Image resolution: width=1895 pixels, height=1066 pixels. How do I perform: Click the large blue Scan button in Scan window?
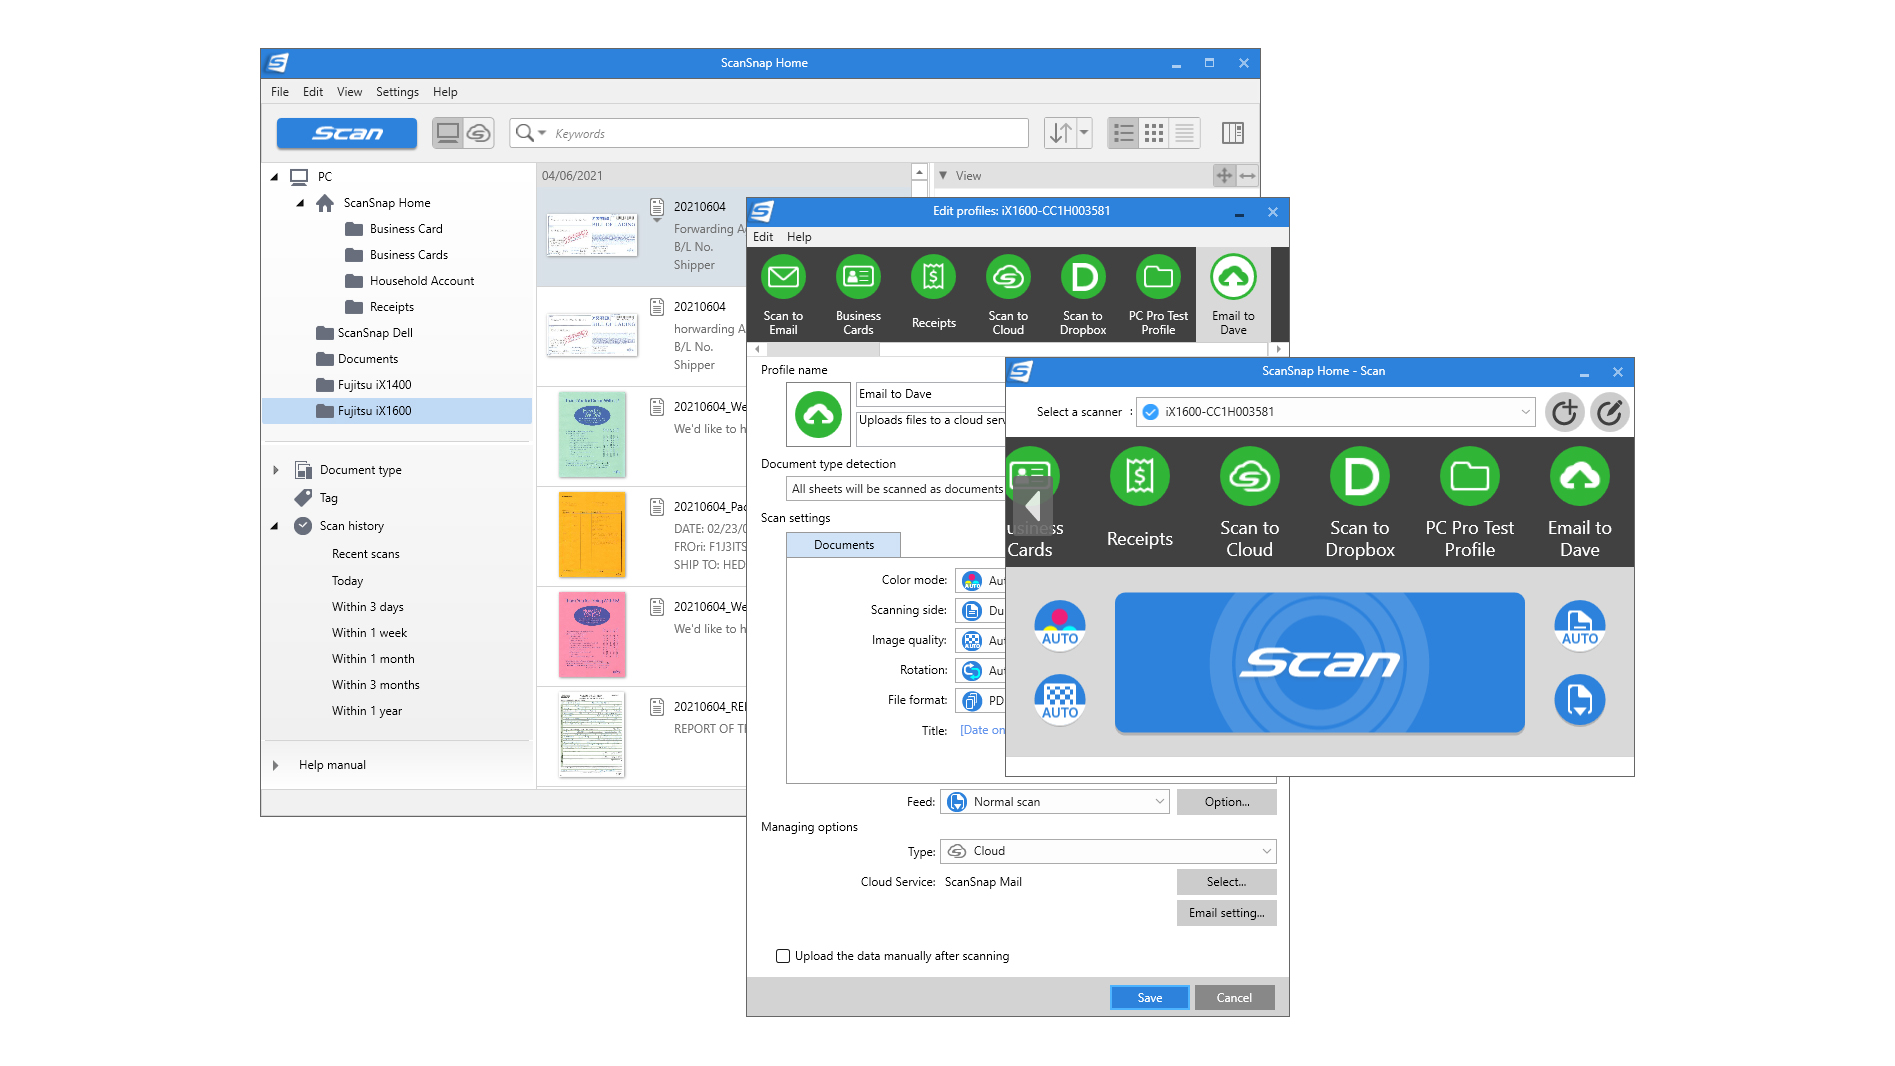point(1320,663)
